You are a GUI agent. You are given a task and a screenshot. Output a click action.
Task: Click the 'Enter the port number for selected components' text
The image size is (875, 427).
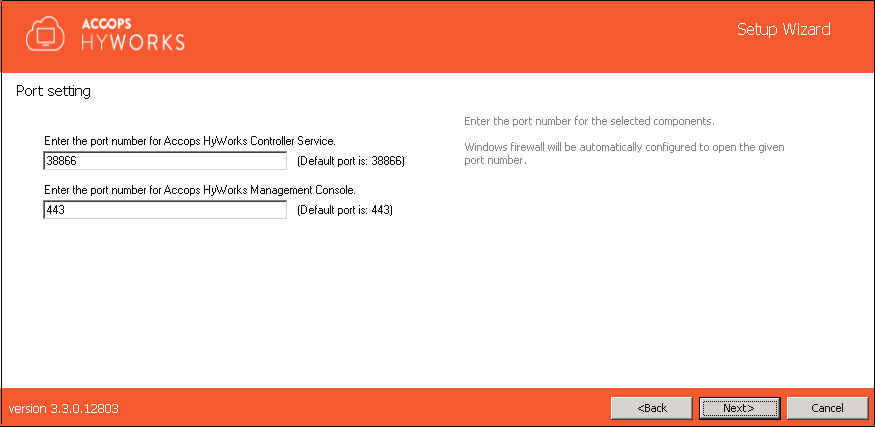point(589,121)
